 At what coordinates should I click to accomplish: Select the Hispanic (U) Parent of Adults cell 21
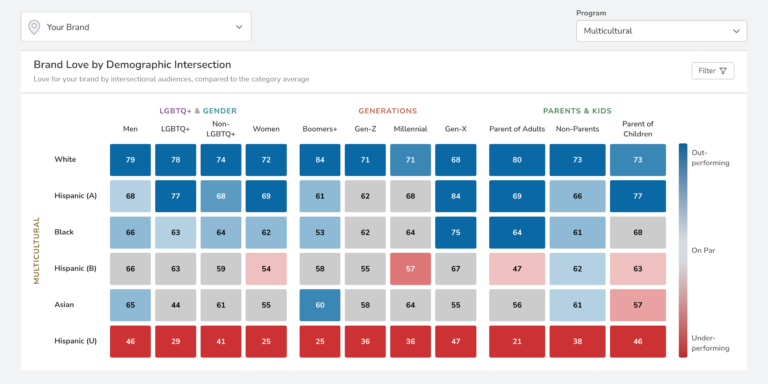[x=517, y=341]
